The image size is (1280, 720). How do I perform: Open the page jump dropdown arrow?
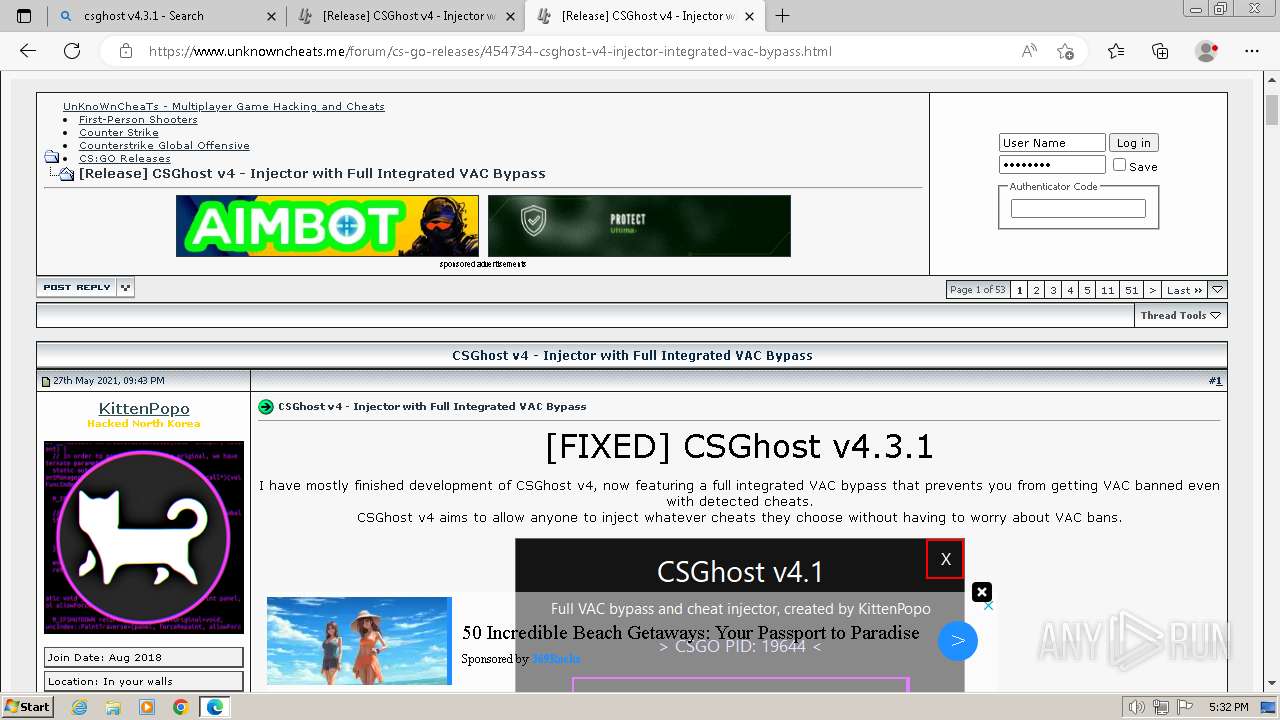click(x=1217, y=290)
